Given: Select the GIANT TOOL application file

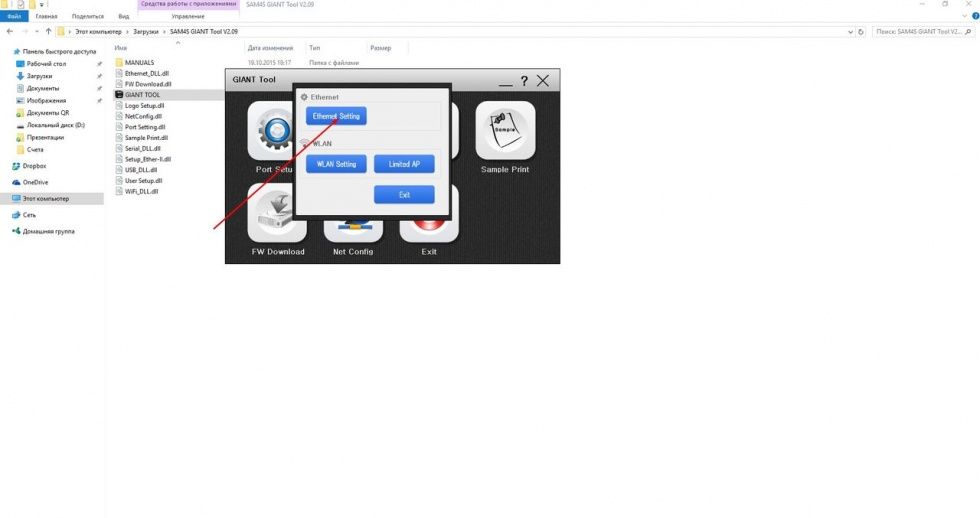Looking at the screenshot, I should pos(142,95).
